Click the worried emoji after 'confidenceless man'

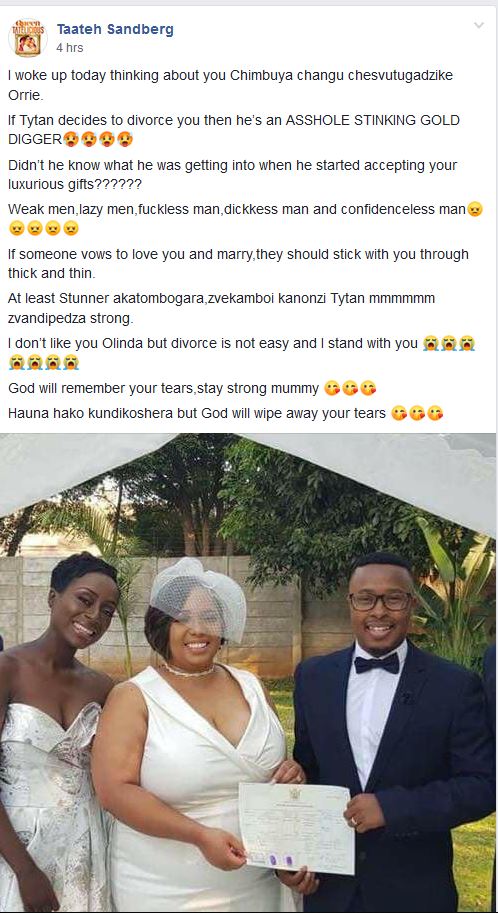tap(475, 210)
